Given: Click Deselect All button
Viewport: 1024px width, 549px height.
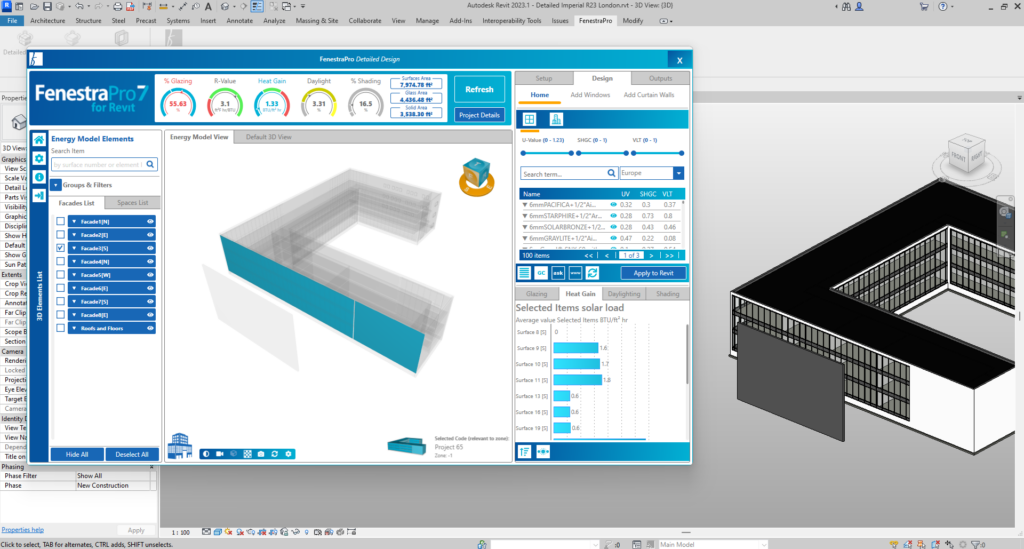Looking at the screenshot, I should pyautogui.click(x=132, y=454).
